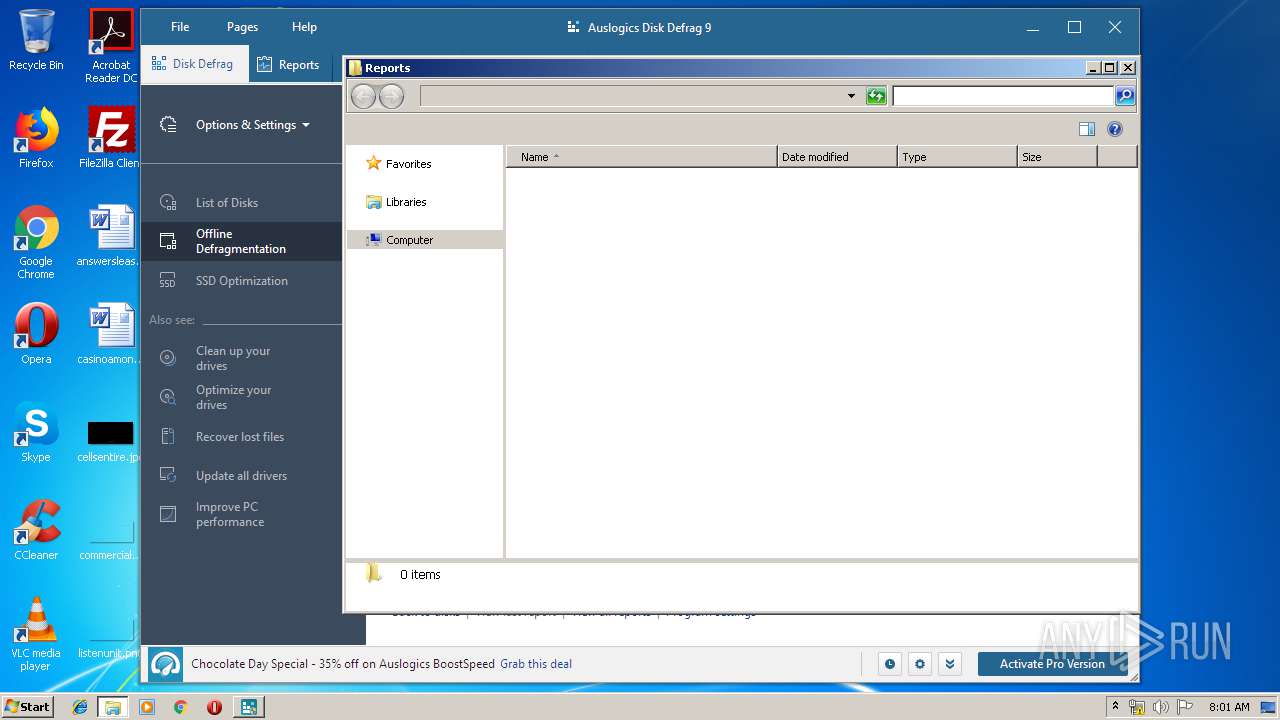Open Opera from the taskbar
The image size is (1280, 720).
[213, 707]
